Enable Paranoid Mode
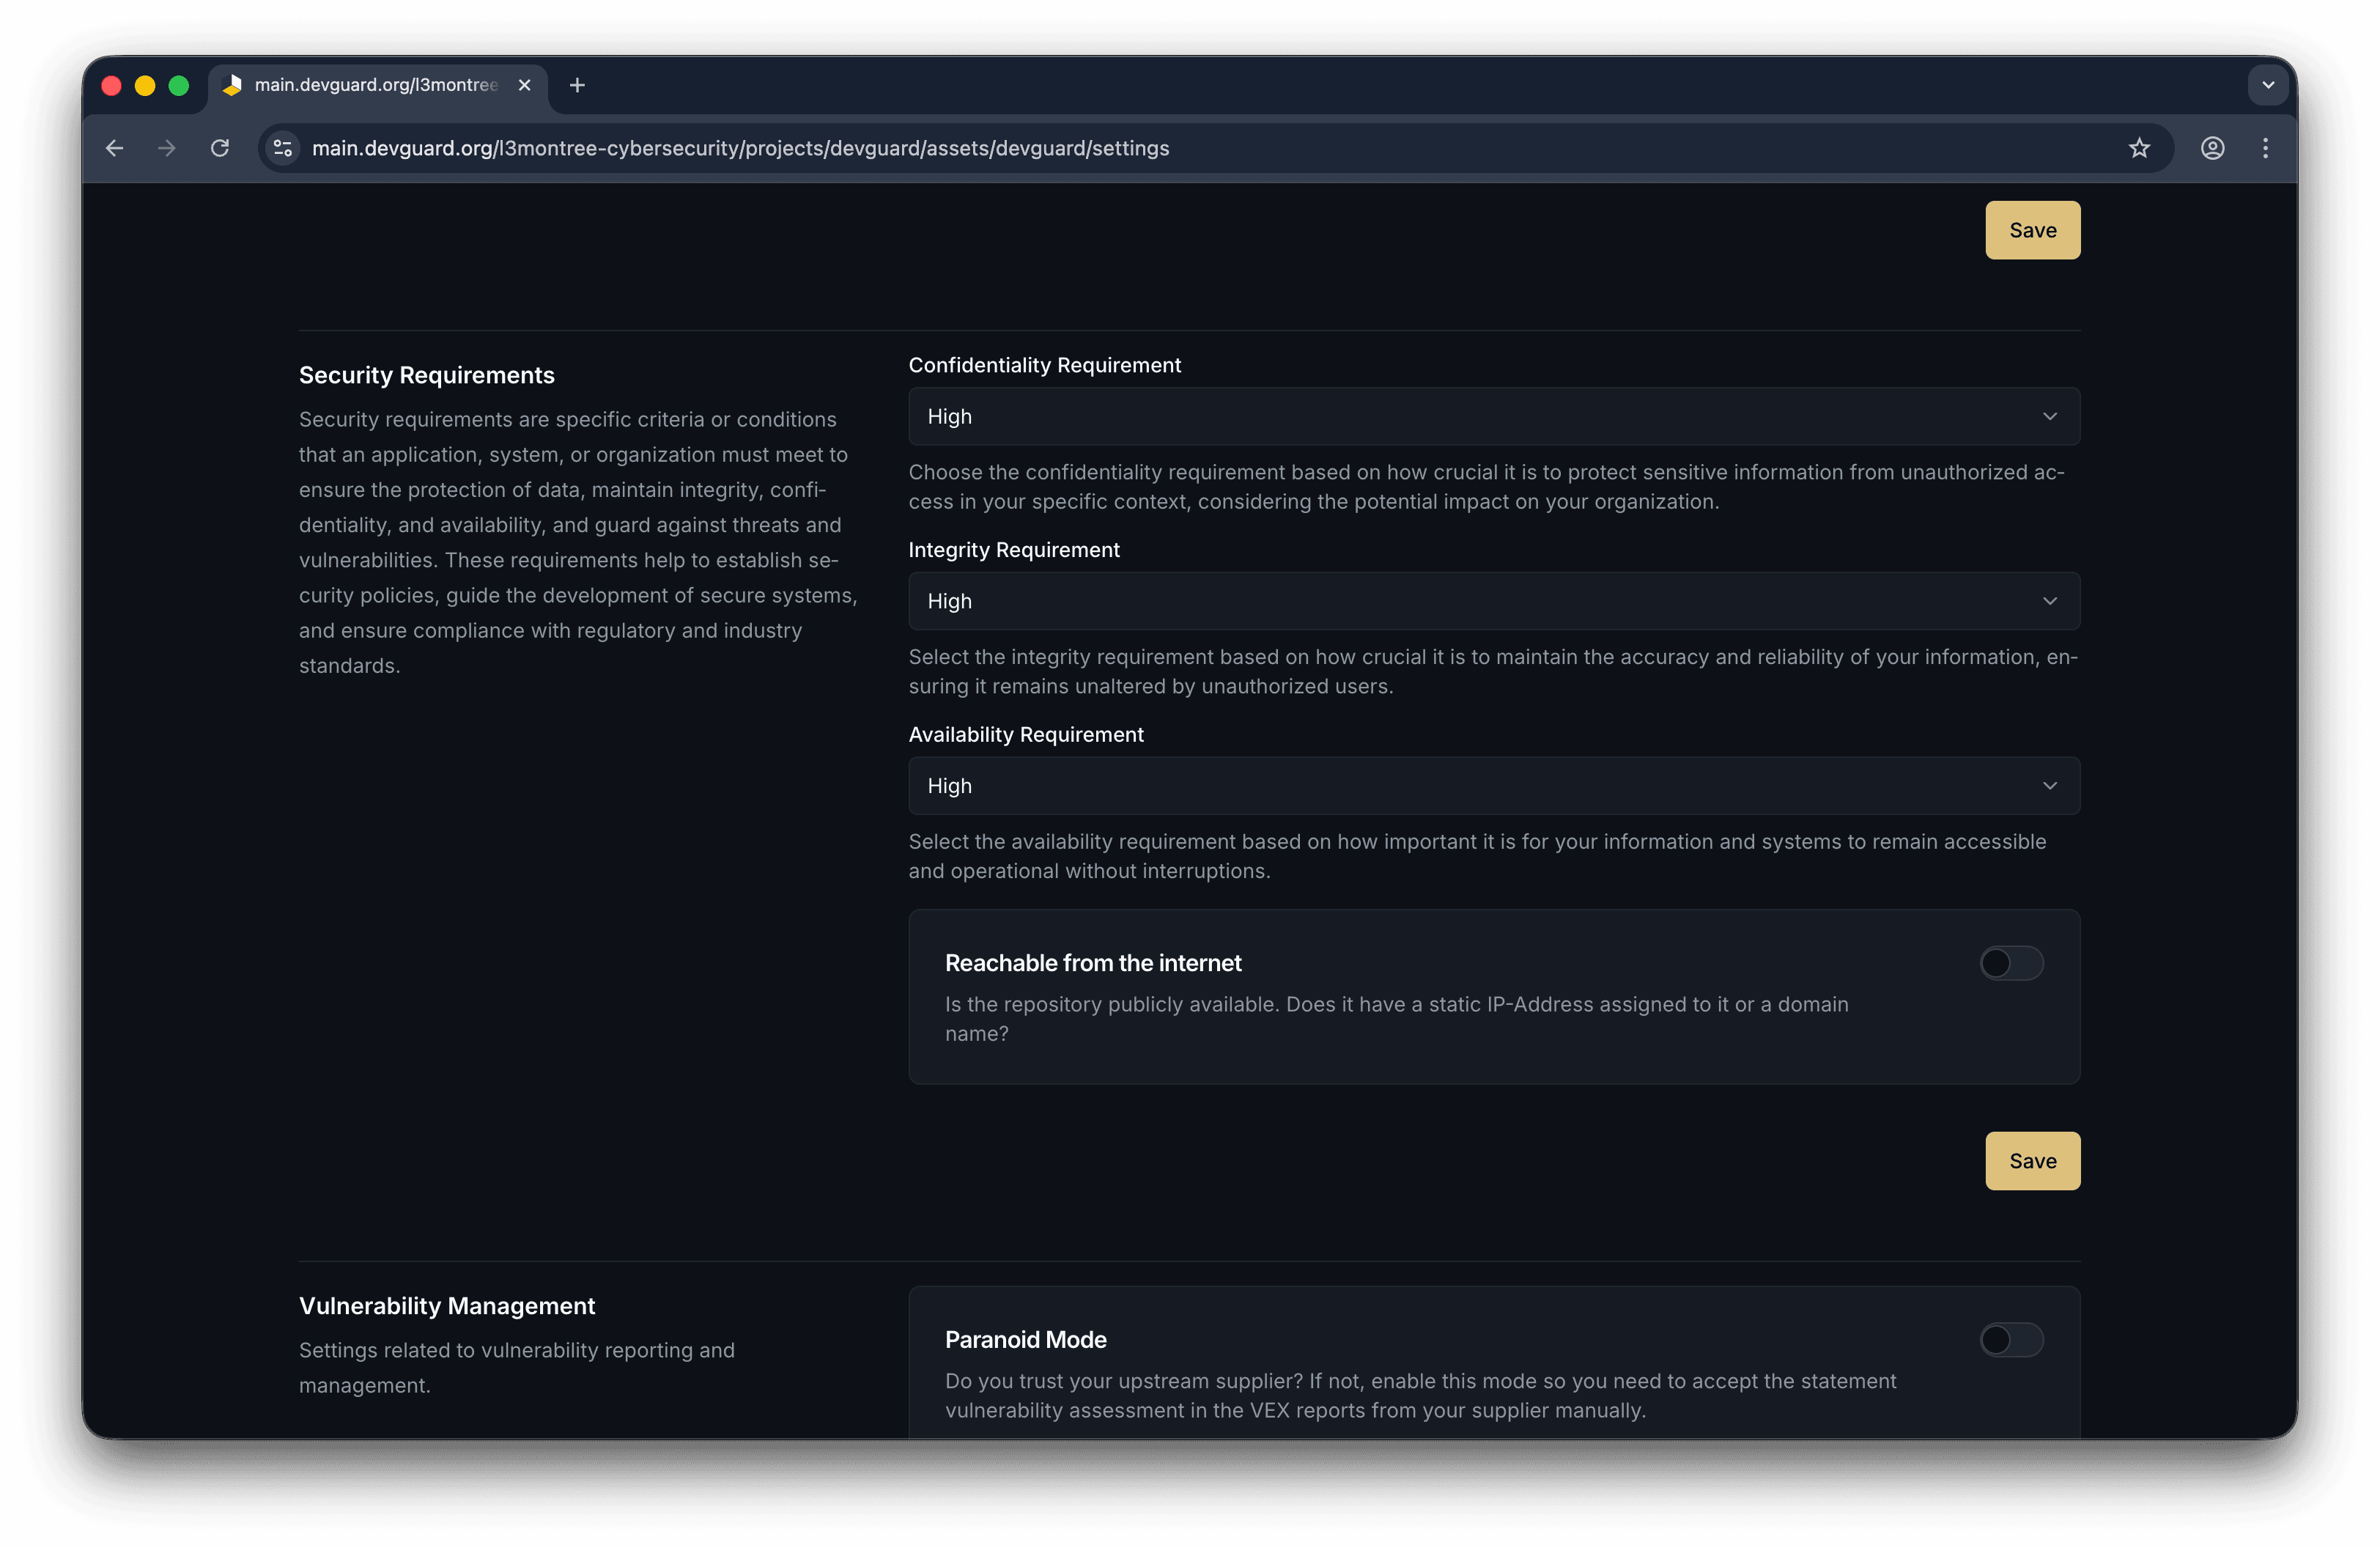The image size is (2380, 1548). pos(2010,1340)
